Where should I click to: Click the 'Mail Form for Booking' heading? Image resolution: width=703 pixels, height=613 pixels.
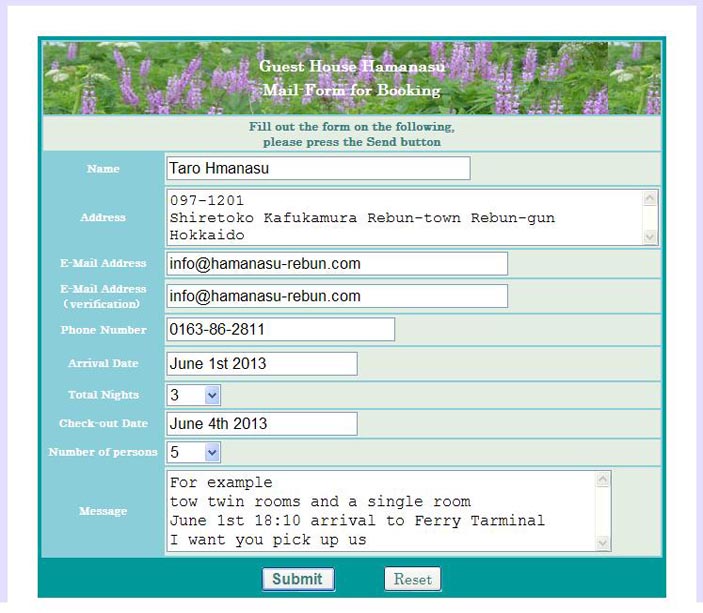pos(352,90)
